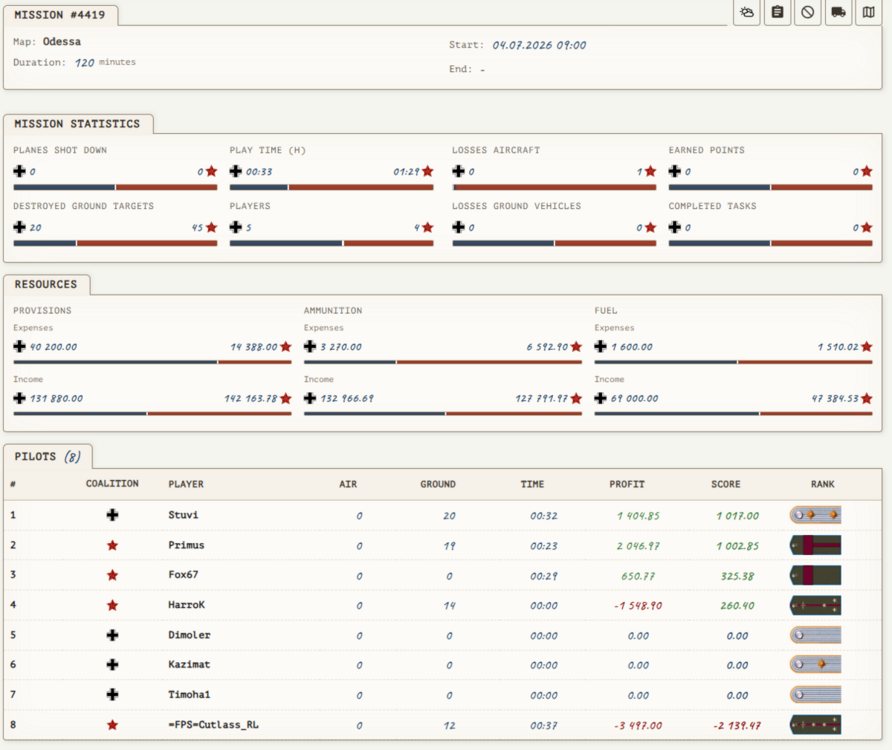Open the supply truck icon

click(838, 12)
